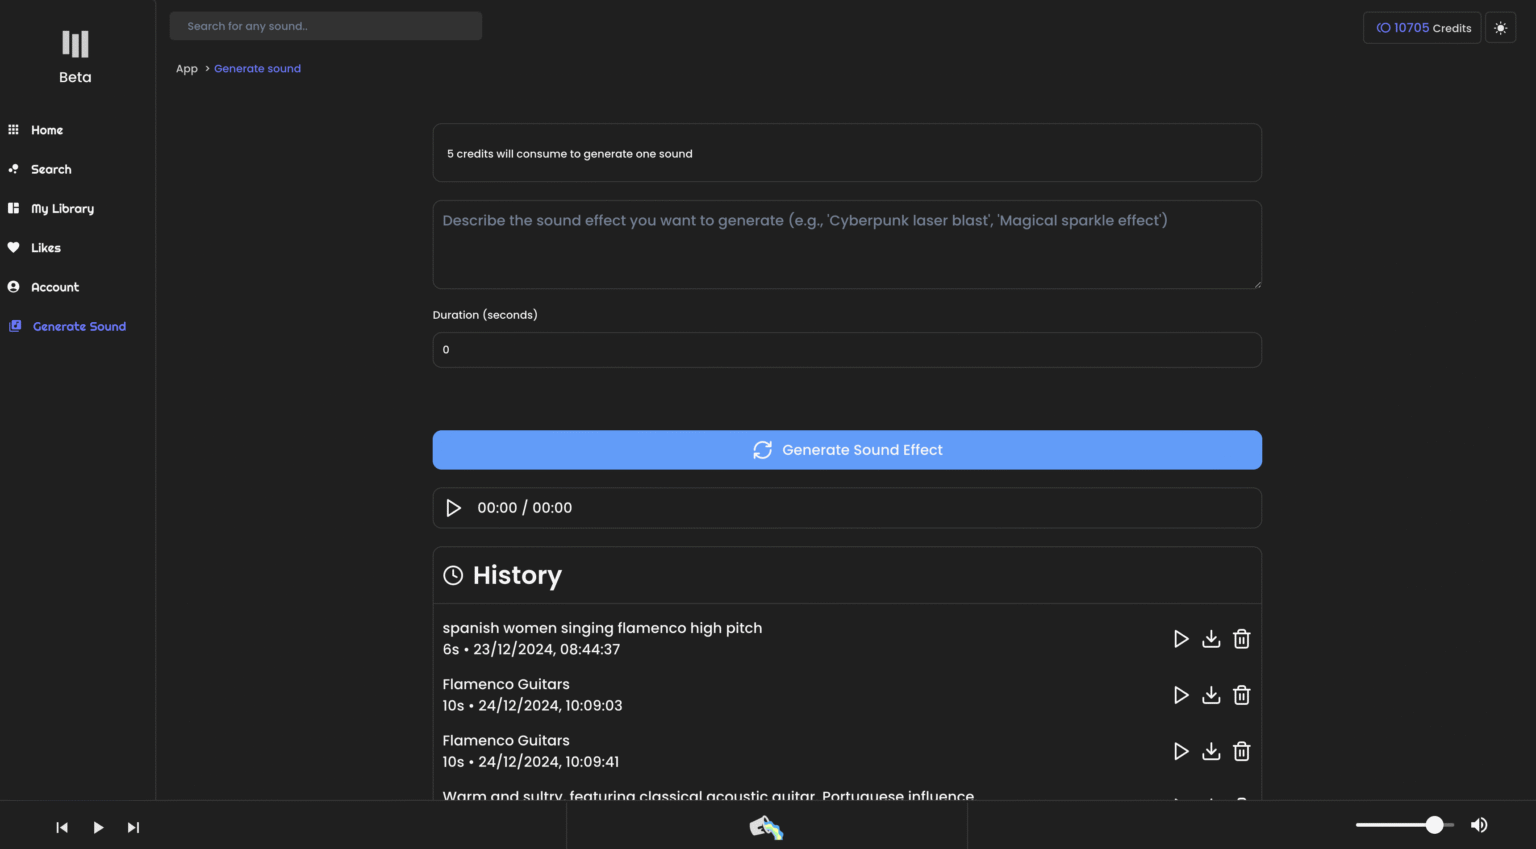Screen dimensions: 1536x849
Task: Open My Library in the sidebar
Action: click(62, 209)
